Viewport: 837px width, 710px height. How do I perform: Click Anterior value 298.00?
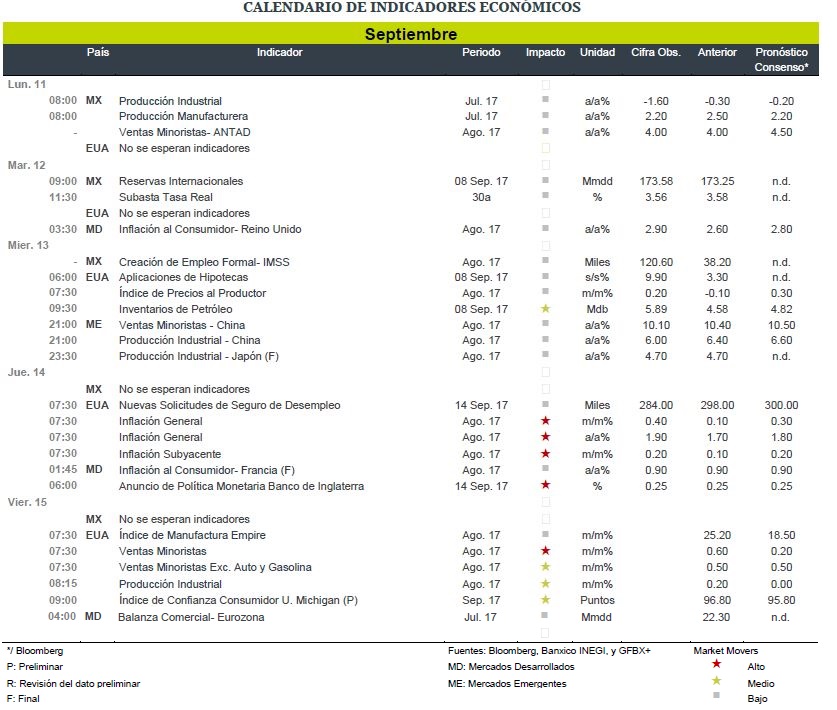[x=717, y=406]
